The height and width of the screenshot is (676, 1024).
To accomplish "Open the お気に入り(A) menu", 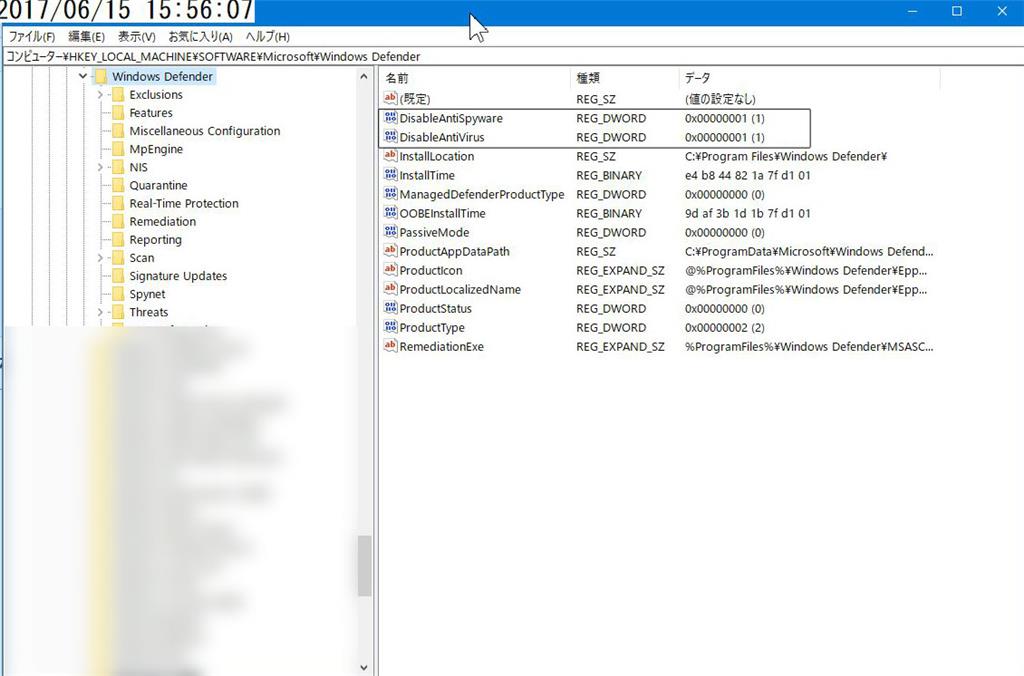I will tap(200, 37).
